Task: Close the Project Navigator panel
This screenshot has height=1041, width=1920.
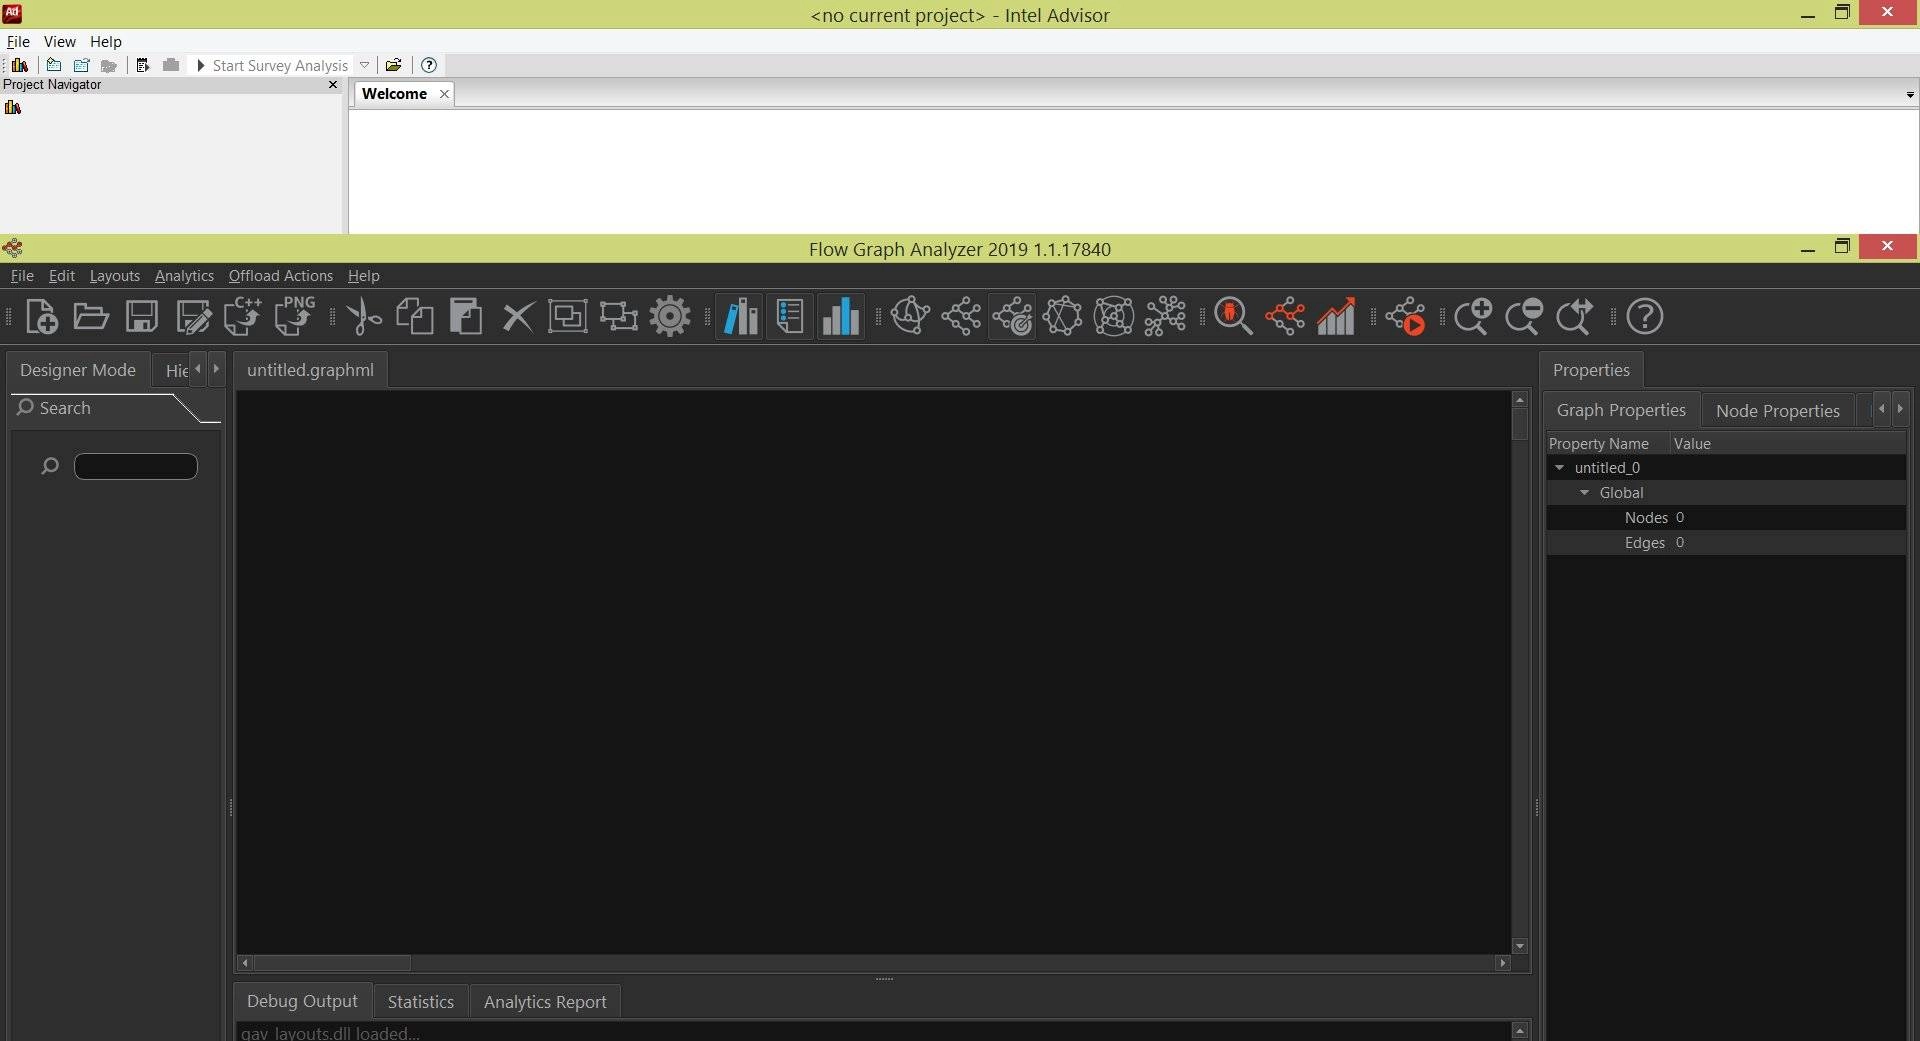Action: (333, 85)
